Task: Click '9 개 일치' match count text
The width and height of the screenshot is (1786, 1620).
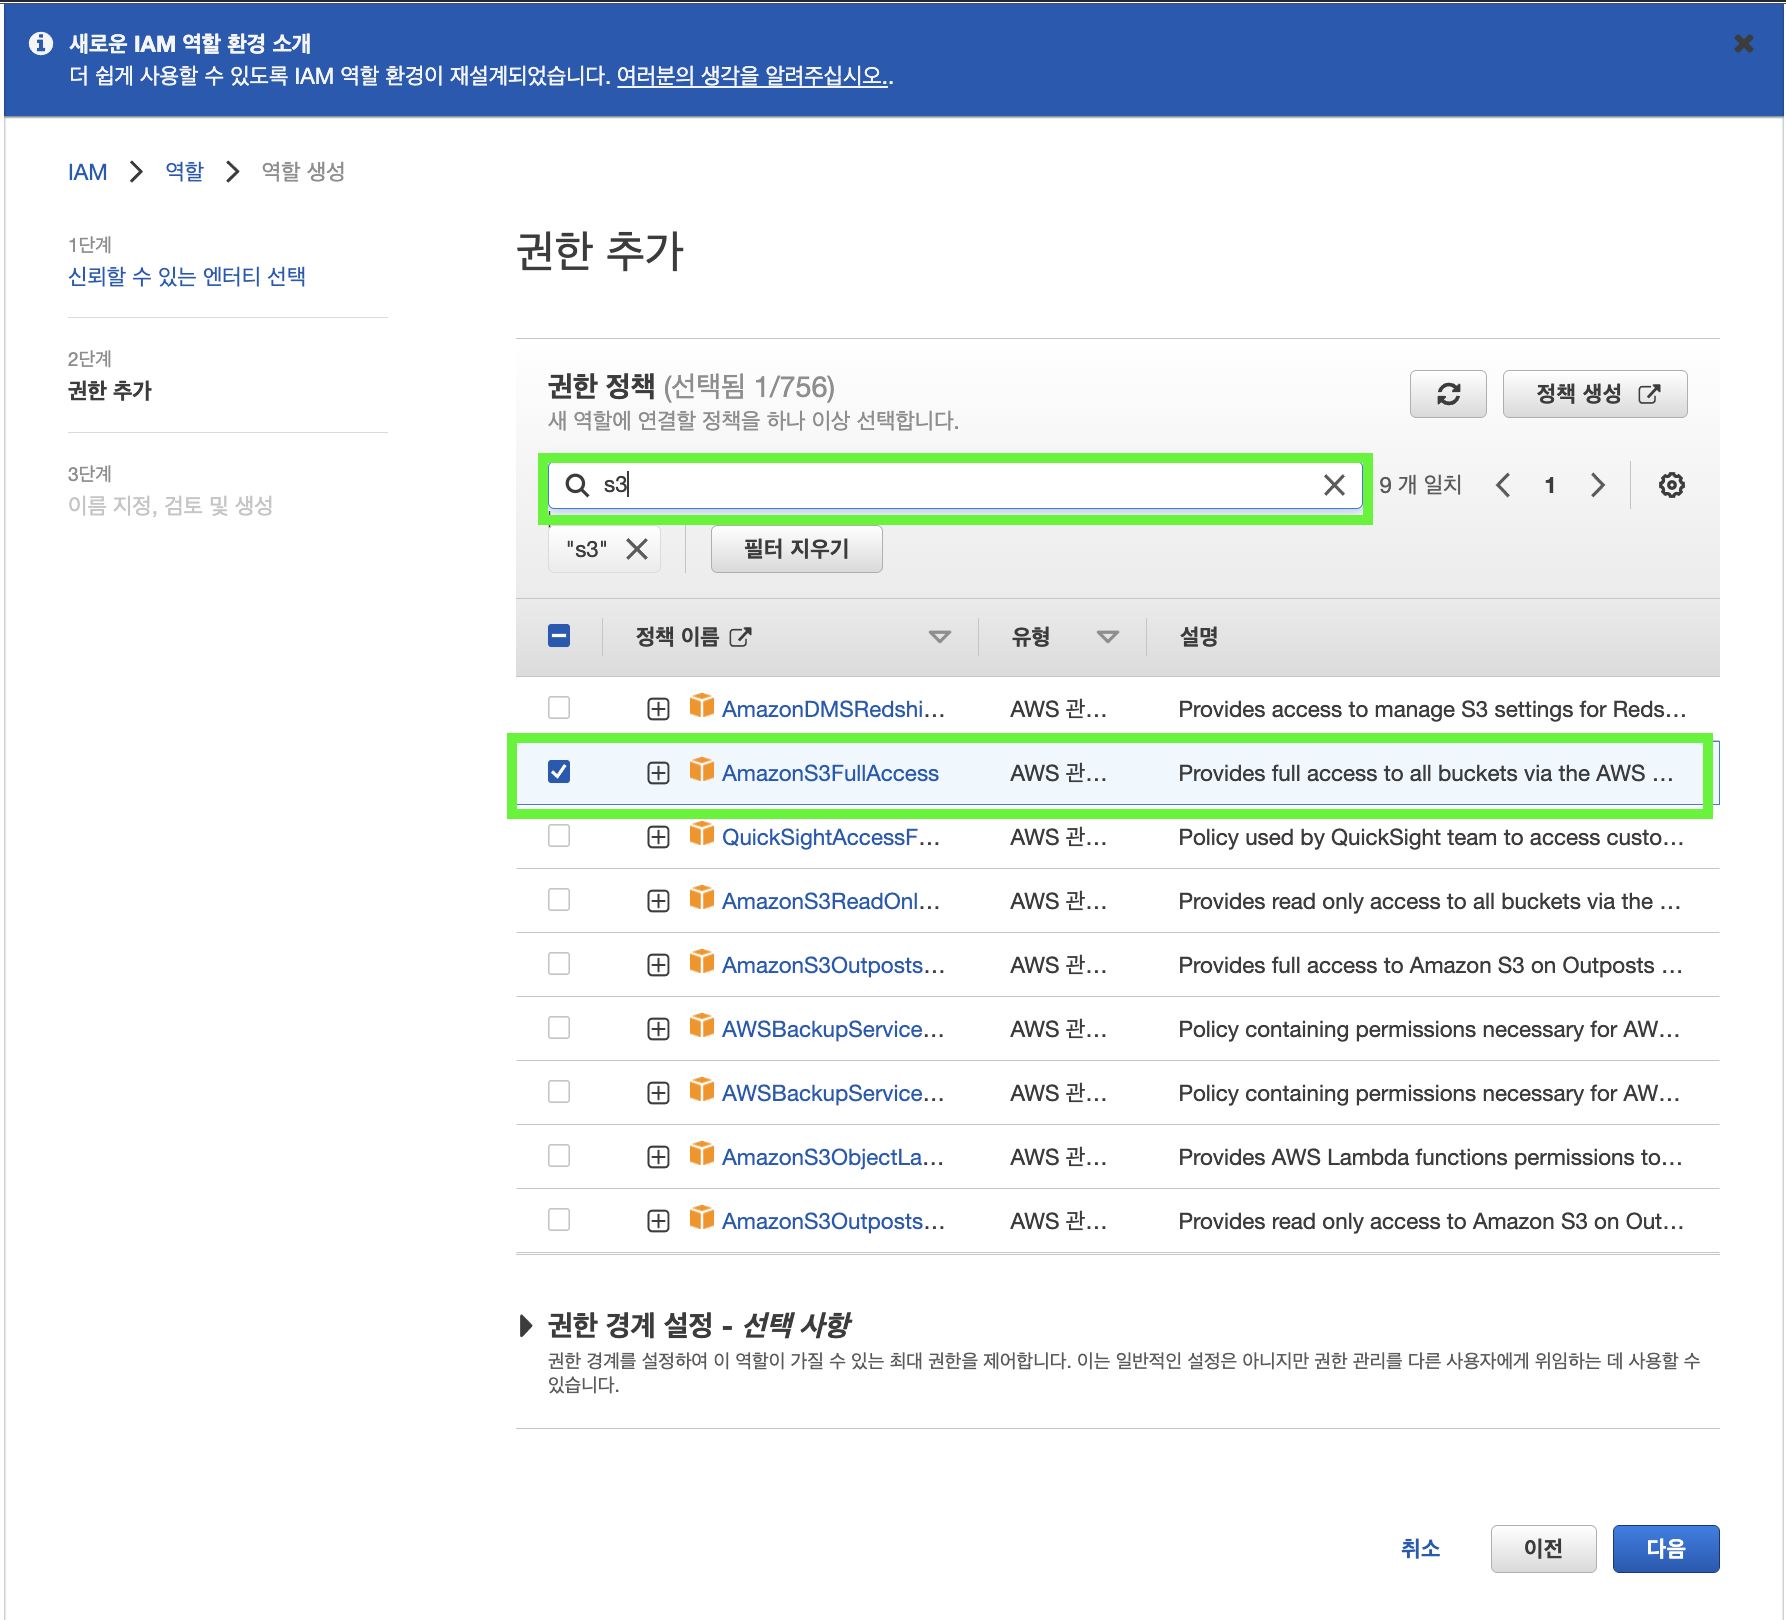Action: [1420, 485]
